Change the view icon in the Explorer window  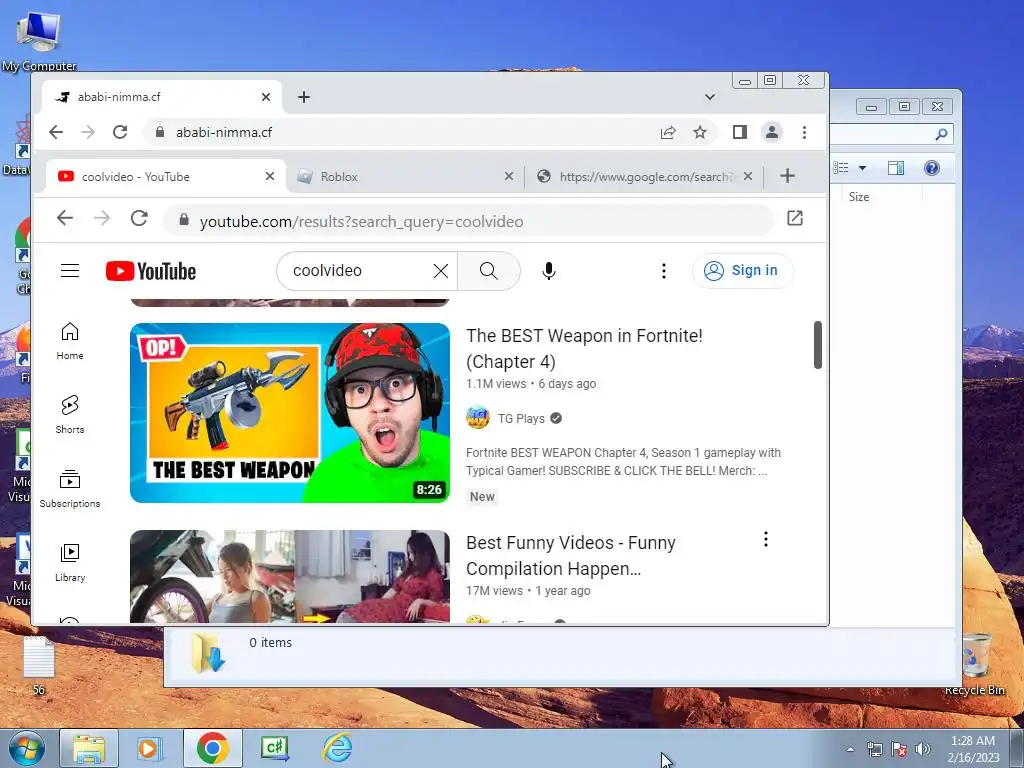point(841,168)
